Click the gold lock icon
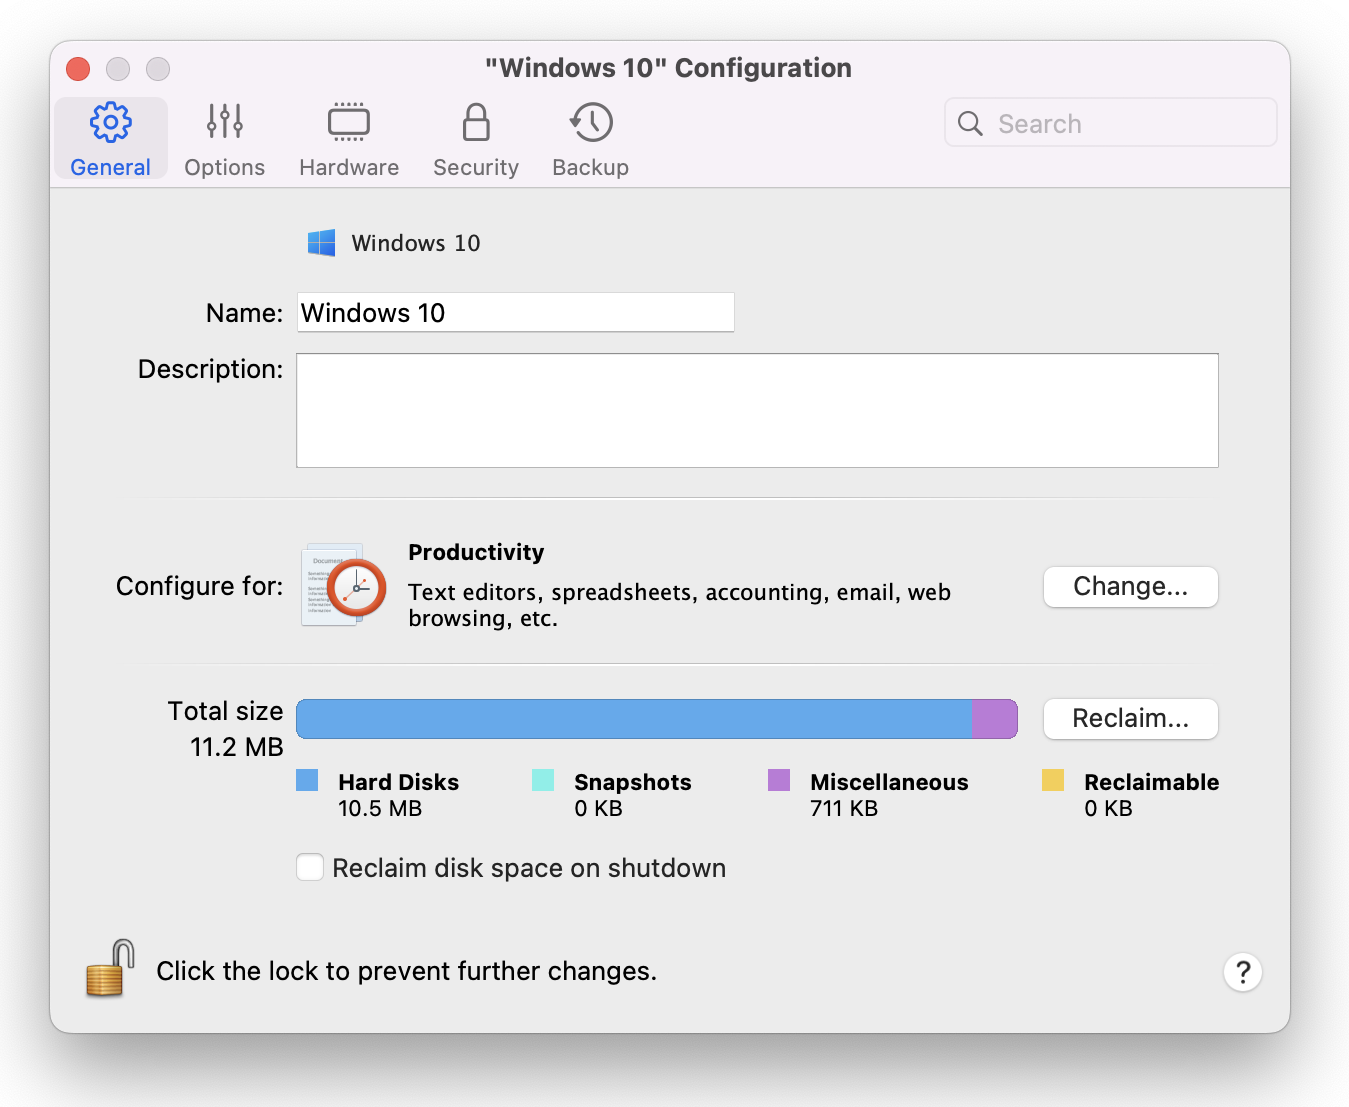 click(109, 969)
